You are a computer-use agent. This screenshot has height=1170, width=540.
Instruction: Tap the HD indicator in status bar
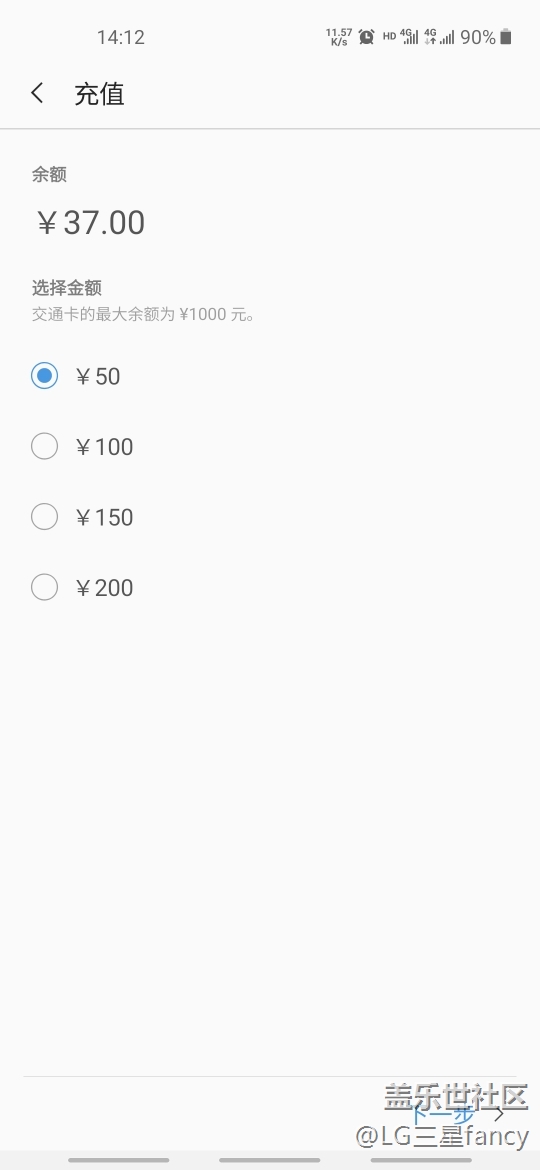point(389,36)
